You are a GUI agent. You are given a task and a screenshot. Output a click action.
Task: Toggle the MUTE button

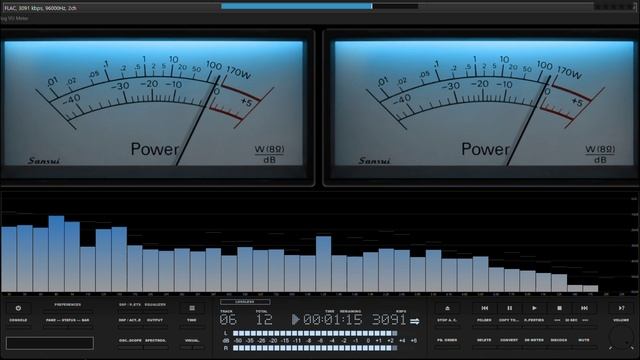pyautogui.click(x=584, y=340)
